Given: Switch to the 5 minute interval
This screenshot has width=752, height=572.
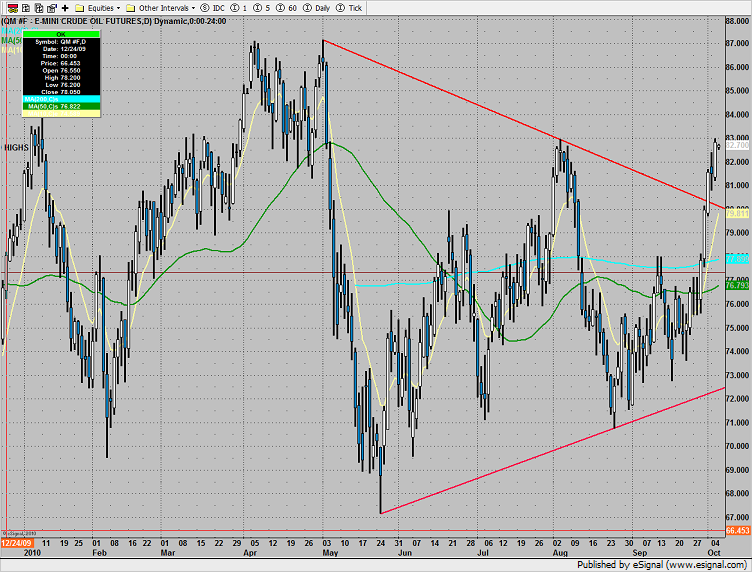Looking at the screenshot, I should [261, 8].
